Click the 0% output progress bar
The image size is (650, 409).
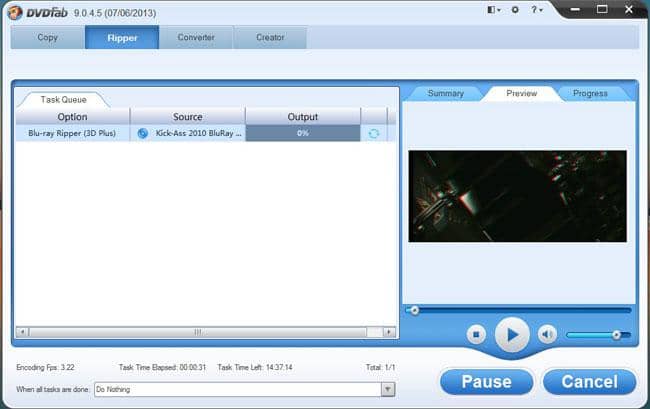click(303, 133)
